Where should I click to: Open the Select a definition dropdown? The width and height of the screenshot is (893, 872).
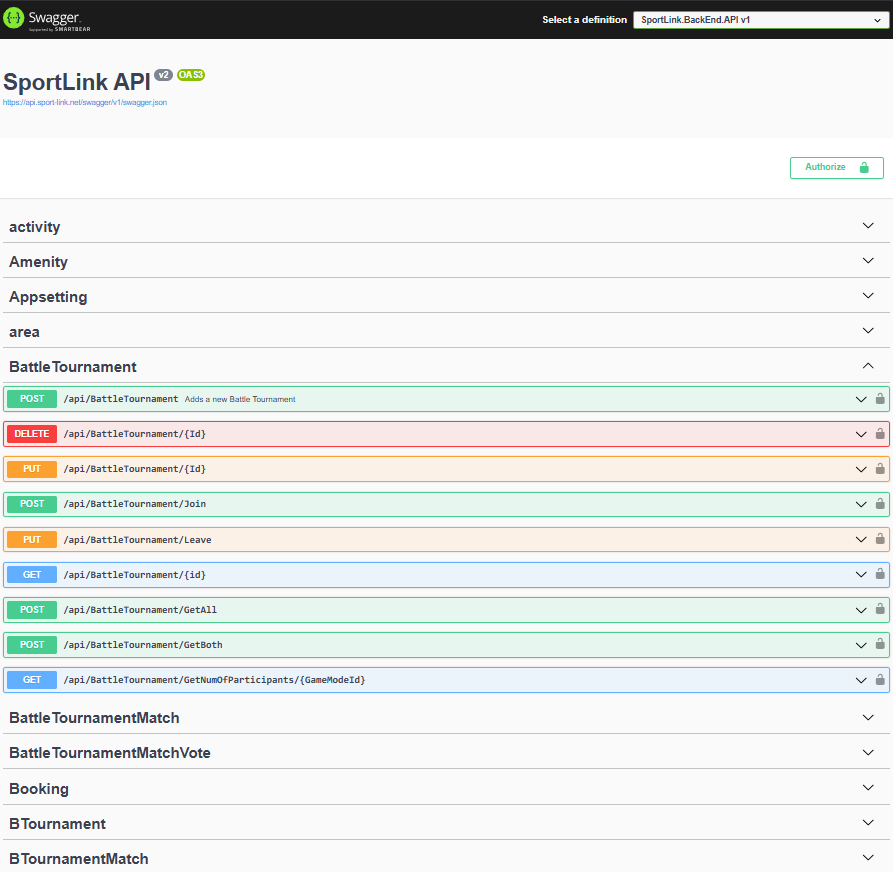coord(760,19)
